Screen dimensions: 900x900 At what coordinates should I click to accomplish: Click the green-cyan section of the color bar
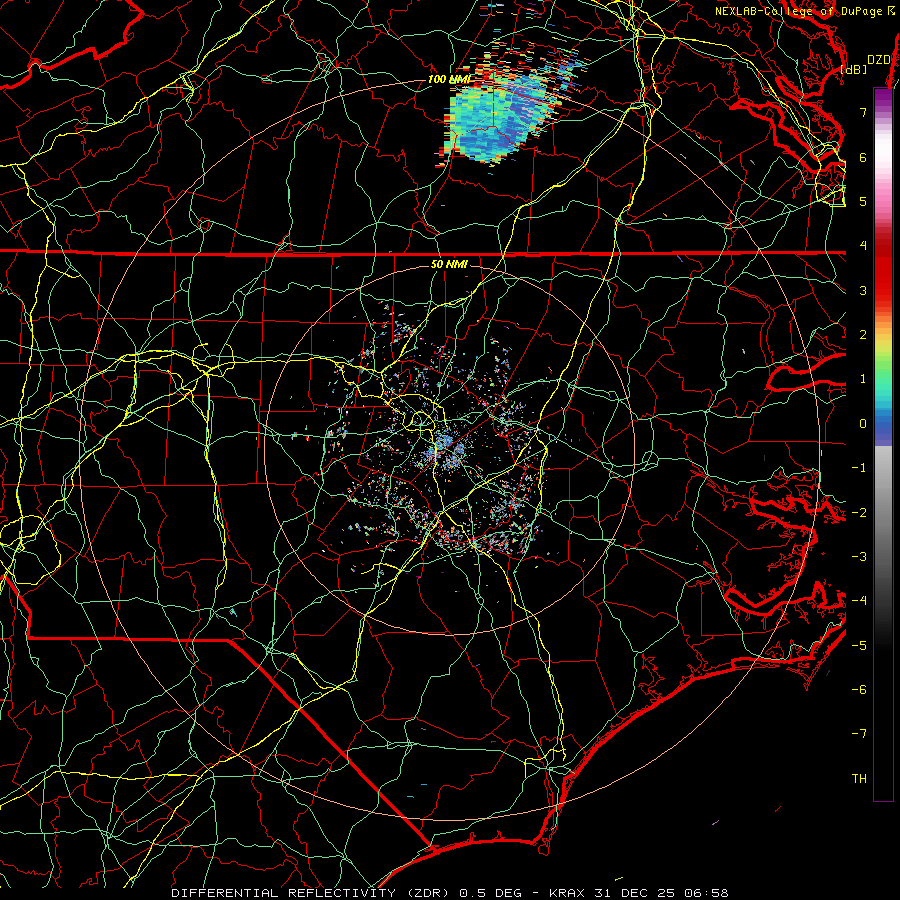pyautogui.click(x=883, y=382)
